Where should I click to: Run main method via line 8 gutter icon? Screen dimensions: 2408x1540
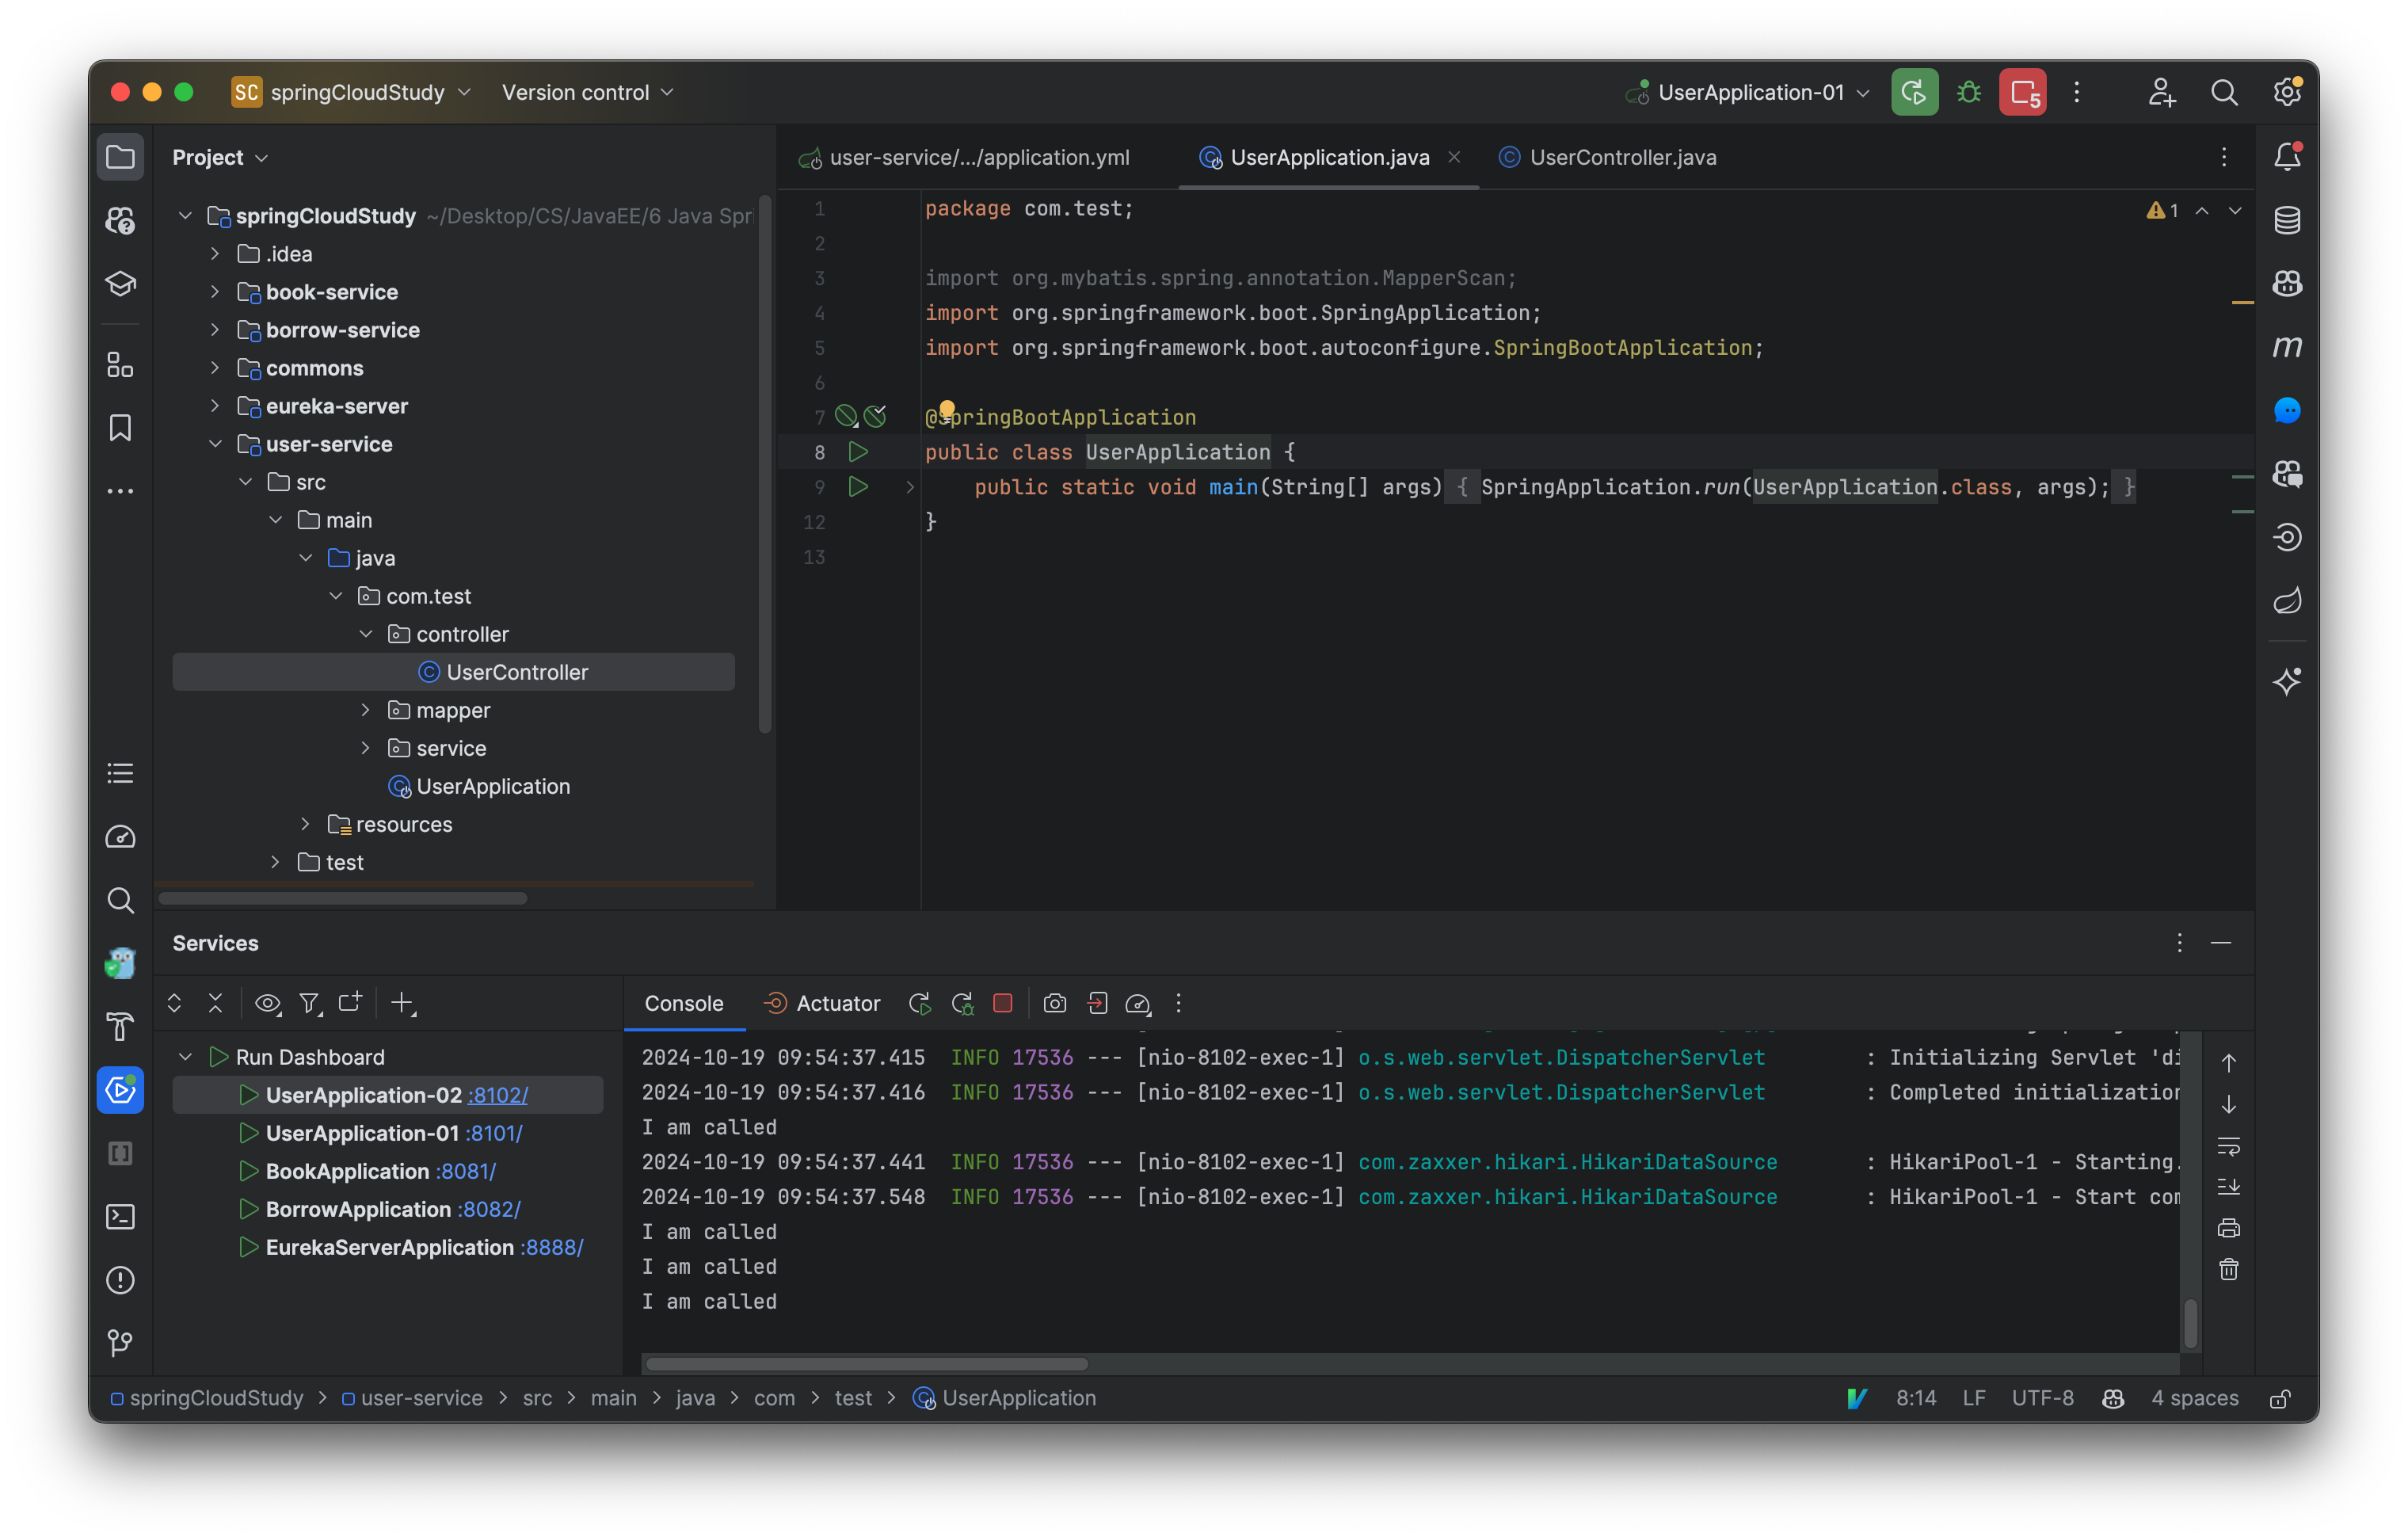(857, 452)
